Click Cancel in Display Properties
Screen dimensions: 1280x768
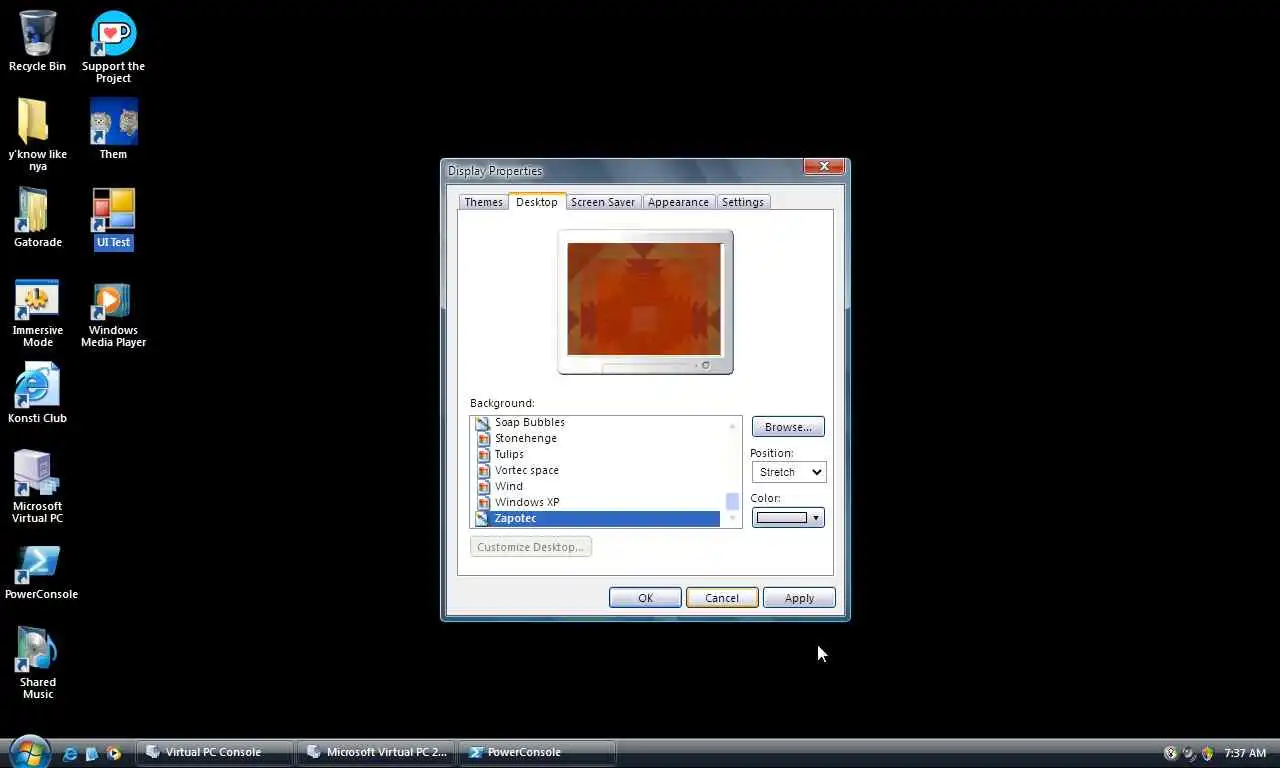[x=722, y=598]
